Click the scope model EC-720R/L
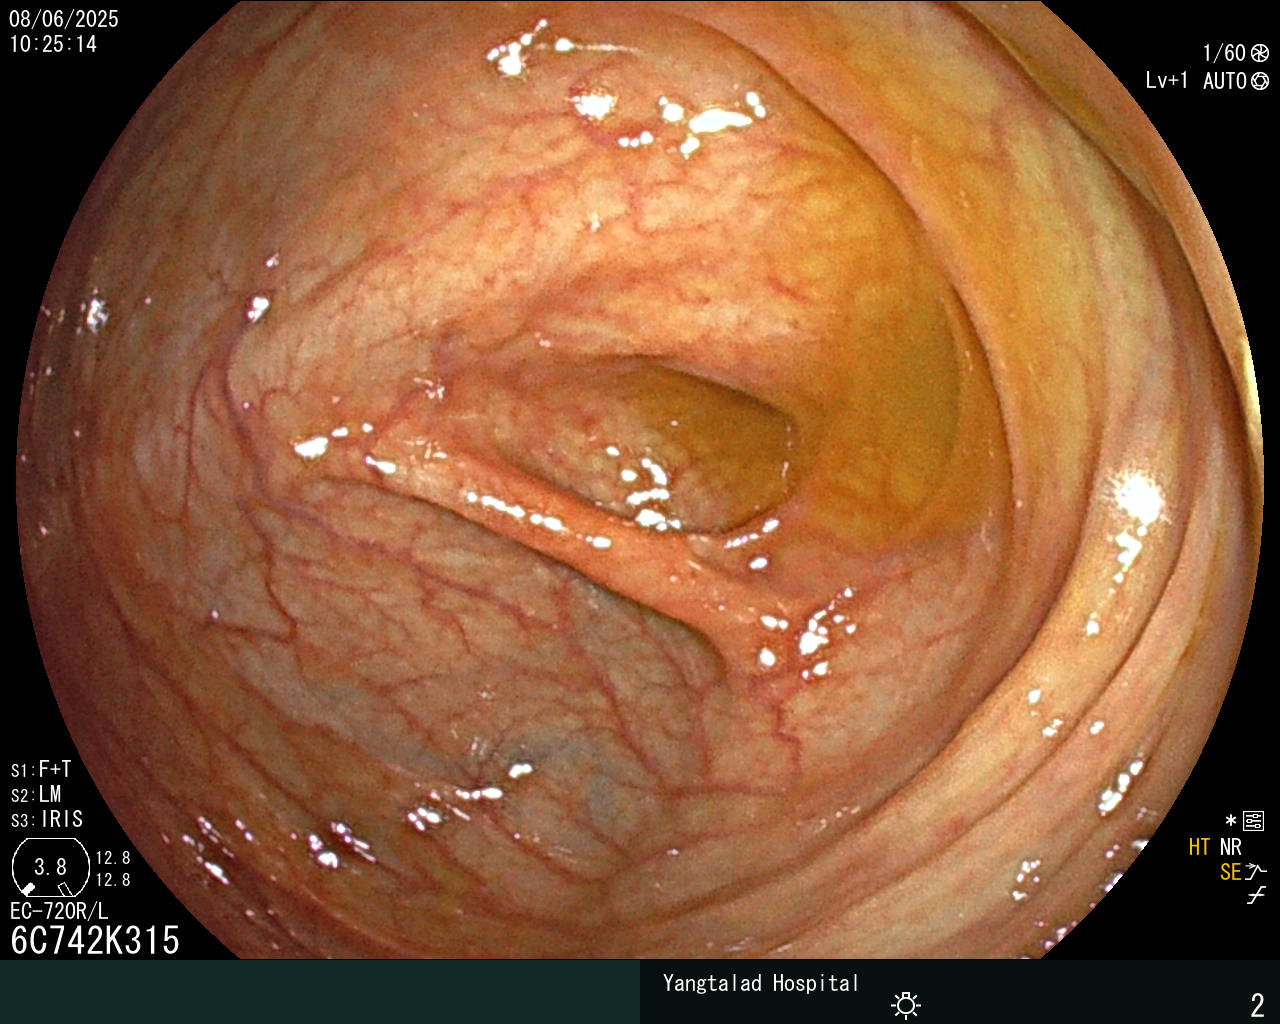The width and height of the screenshot is (1280, 1024). click(59, 911)
